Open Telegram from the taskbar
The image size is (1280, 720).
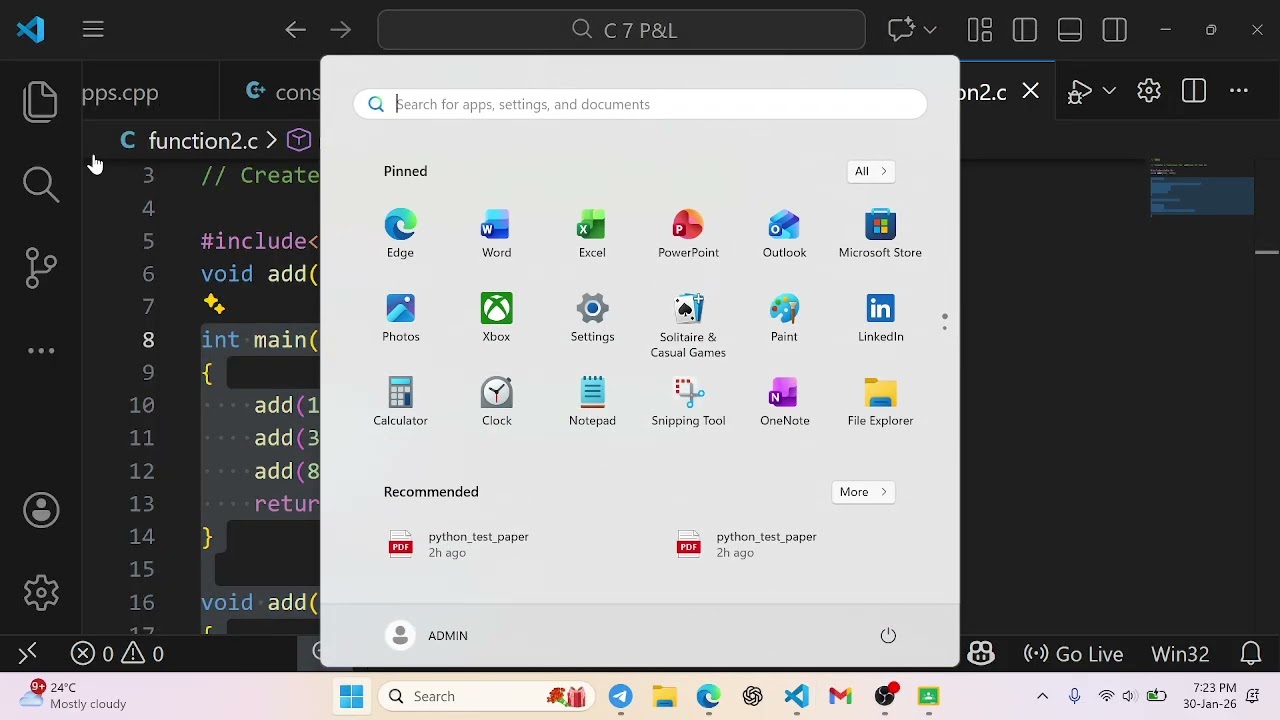(620, 696)
